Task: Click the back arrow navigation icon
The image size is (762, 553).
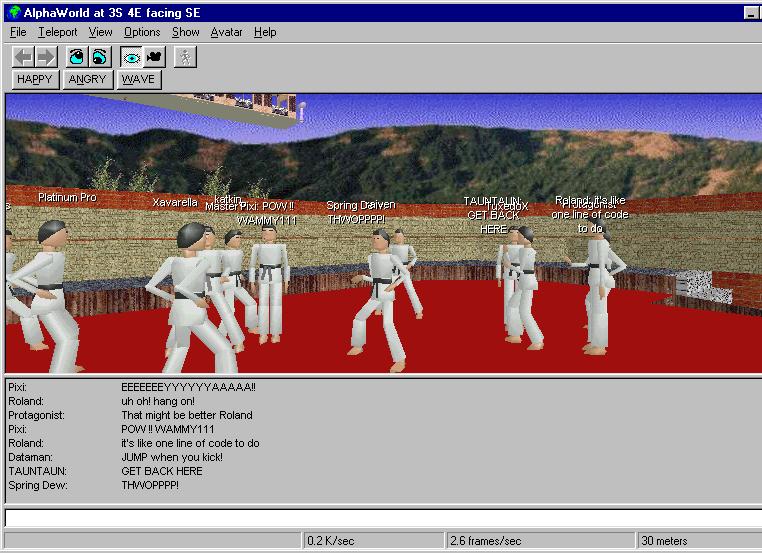Action: click(23, 57)
